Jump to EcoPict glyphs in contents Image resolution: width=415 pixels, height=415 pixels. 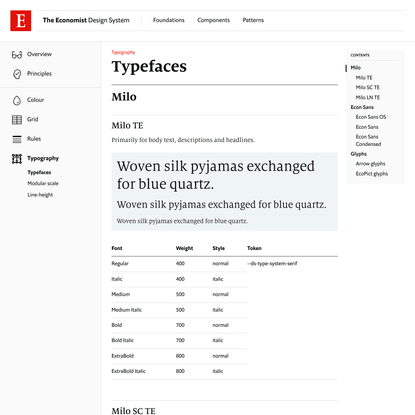coord(372,174)
